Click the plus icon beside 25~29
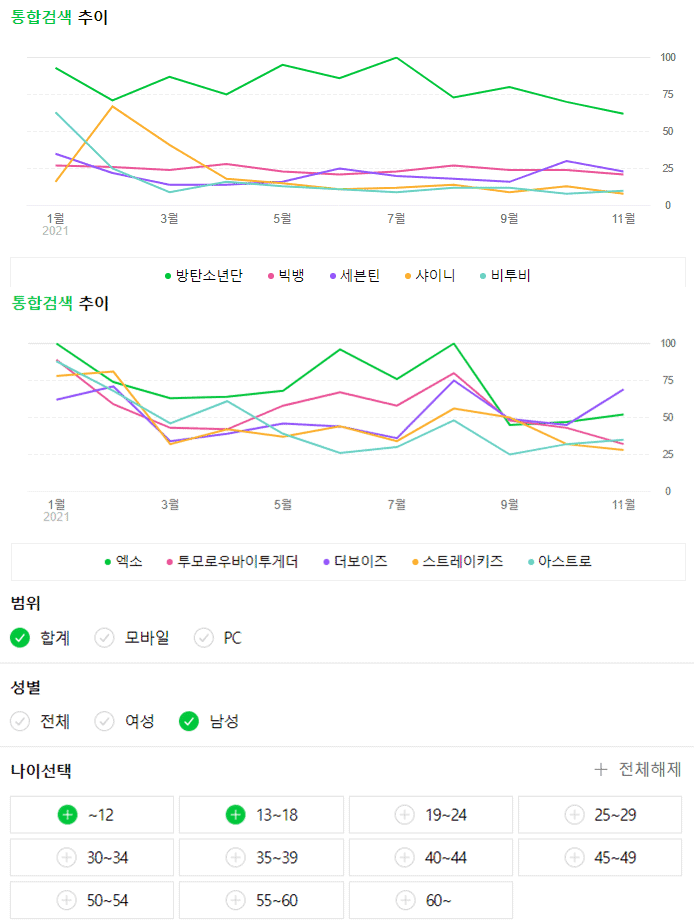694x924 pixels. click(574, 815)
